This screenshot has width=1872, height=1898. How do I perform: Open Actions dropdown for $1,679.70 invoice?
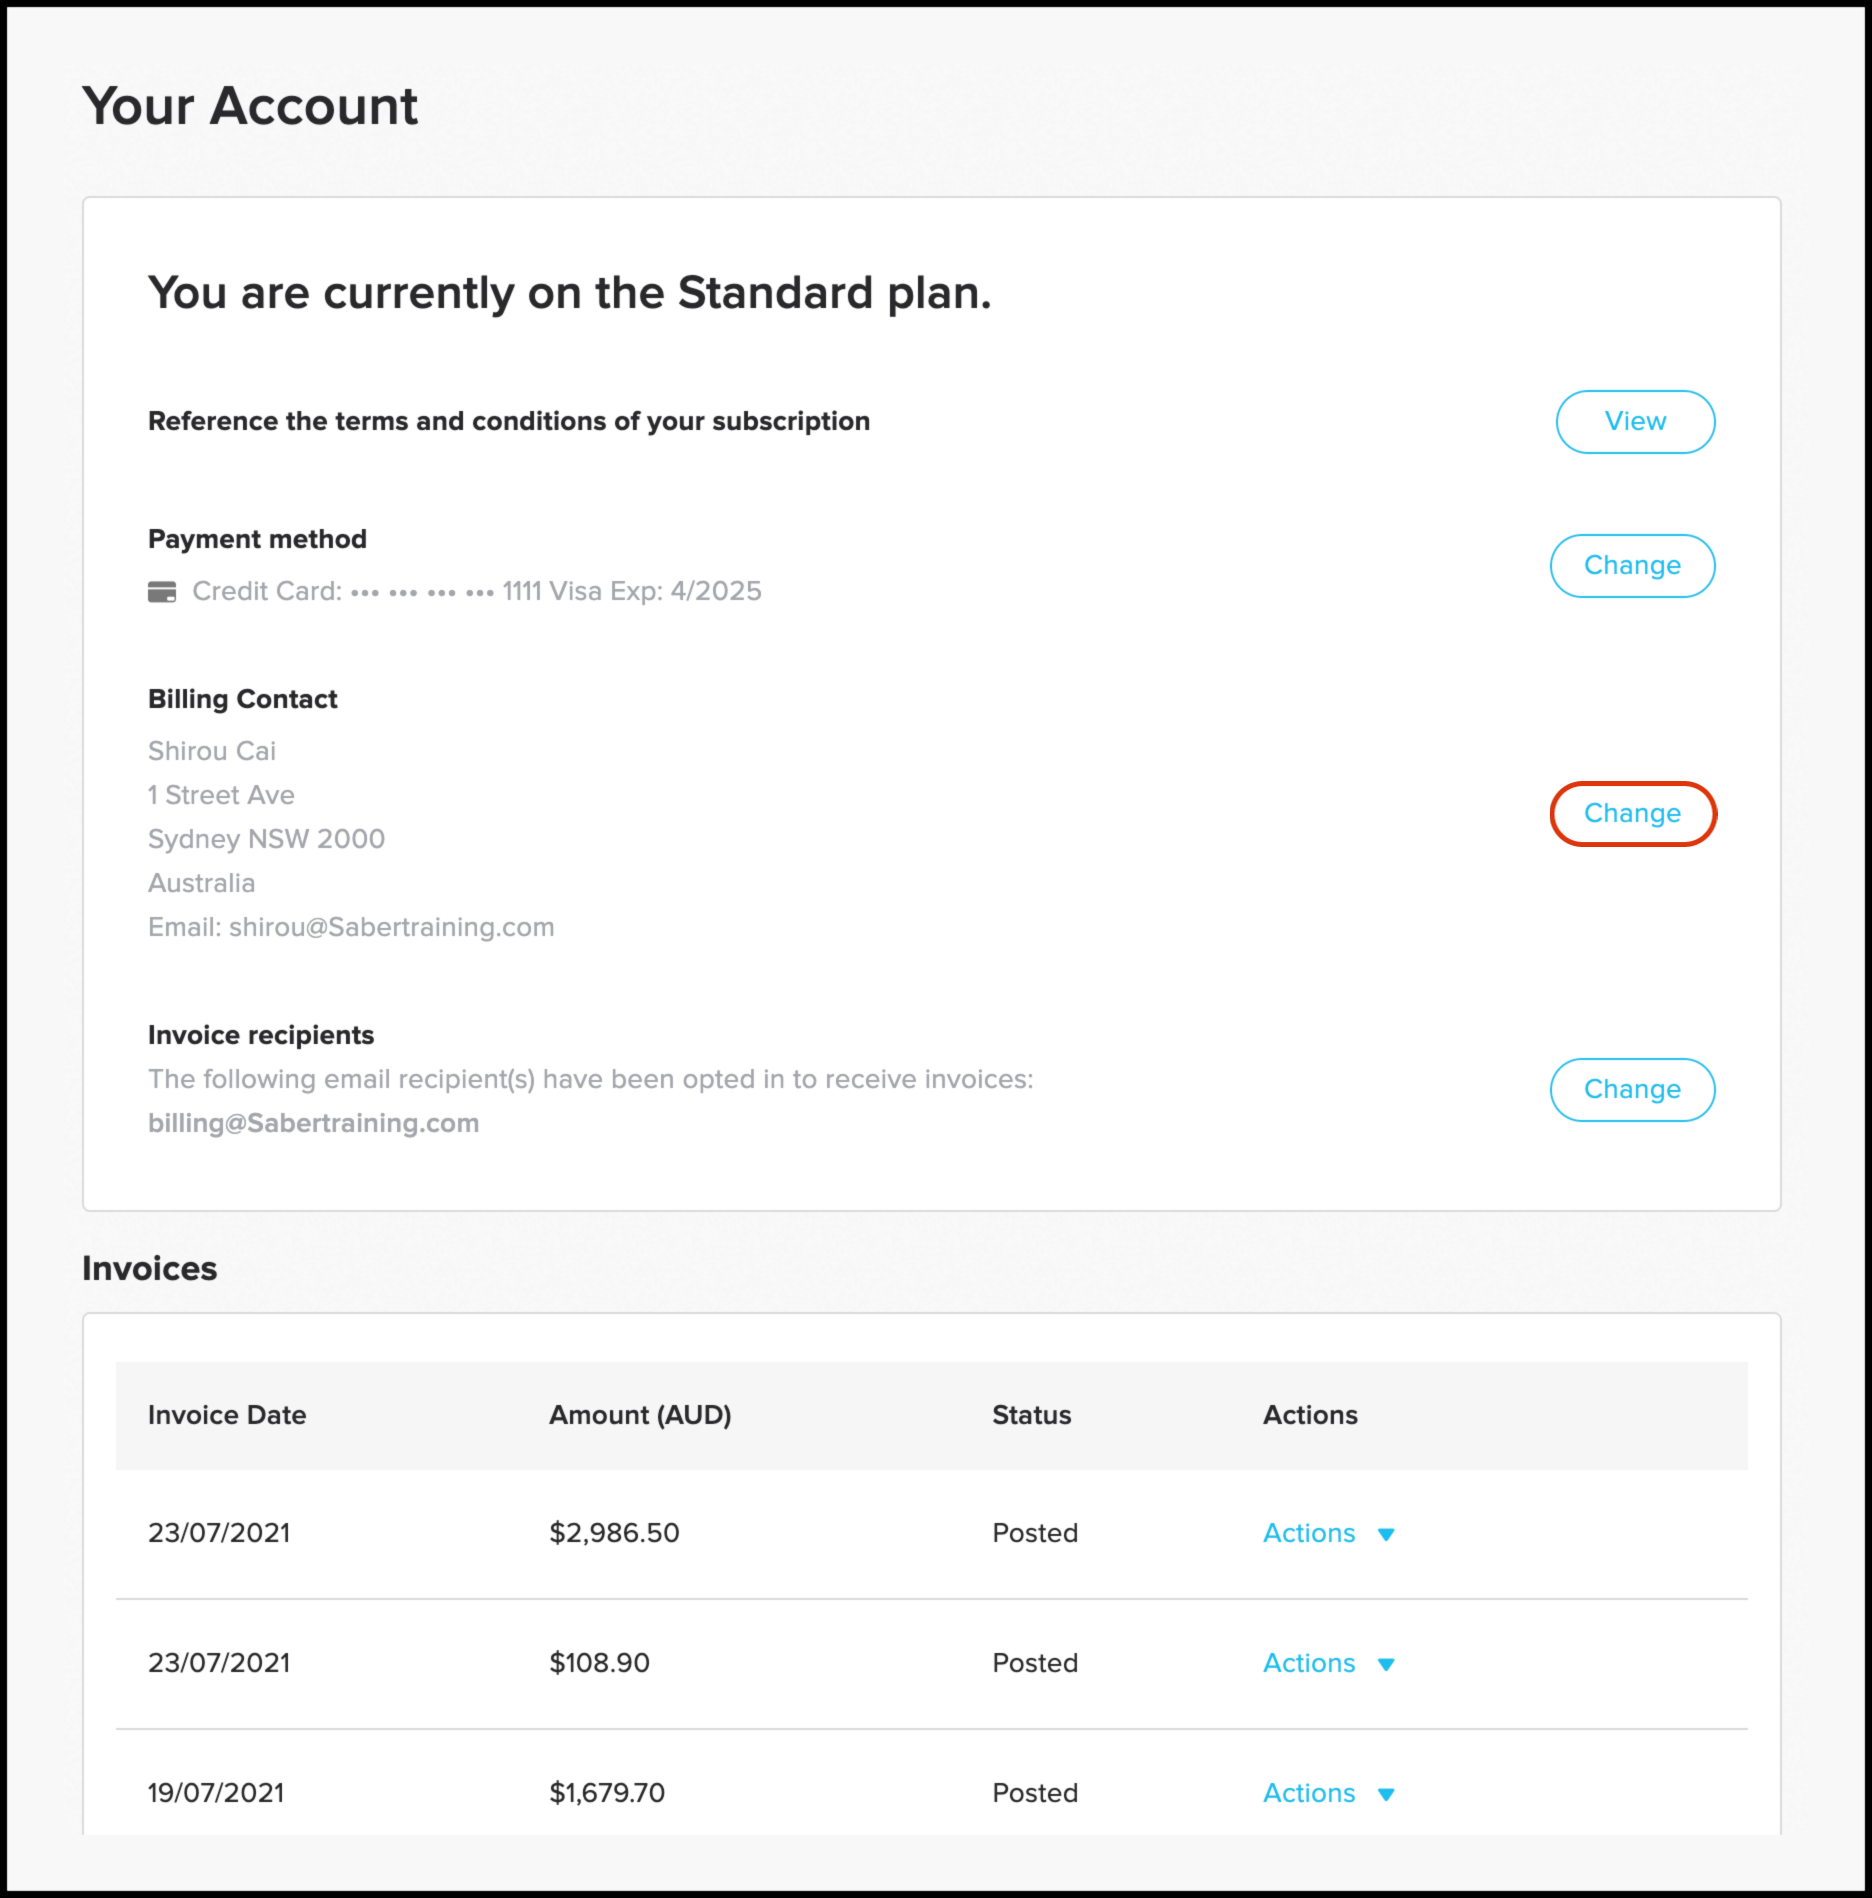coord(1328,1793)
